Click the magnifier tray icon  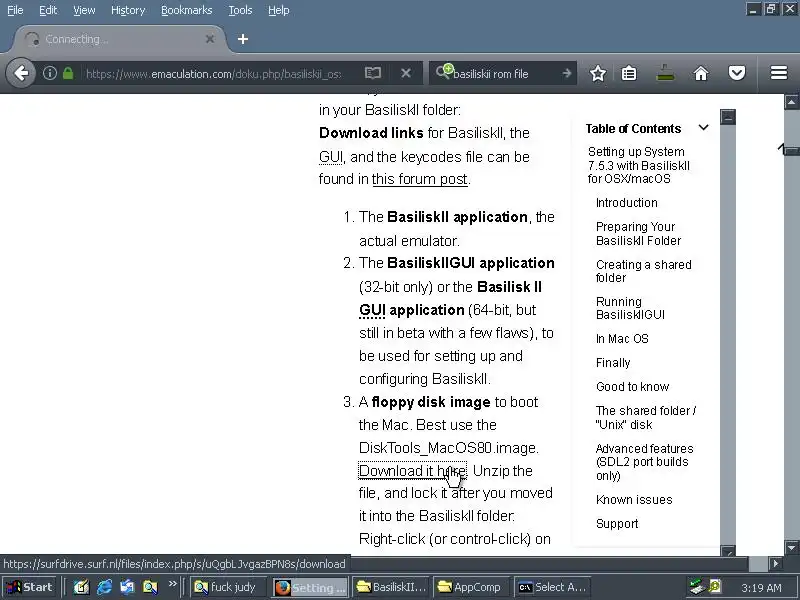click(715, 587)
